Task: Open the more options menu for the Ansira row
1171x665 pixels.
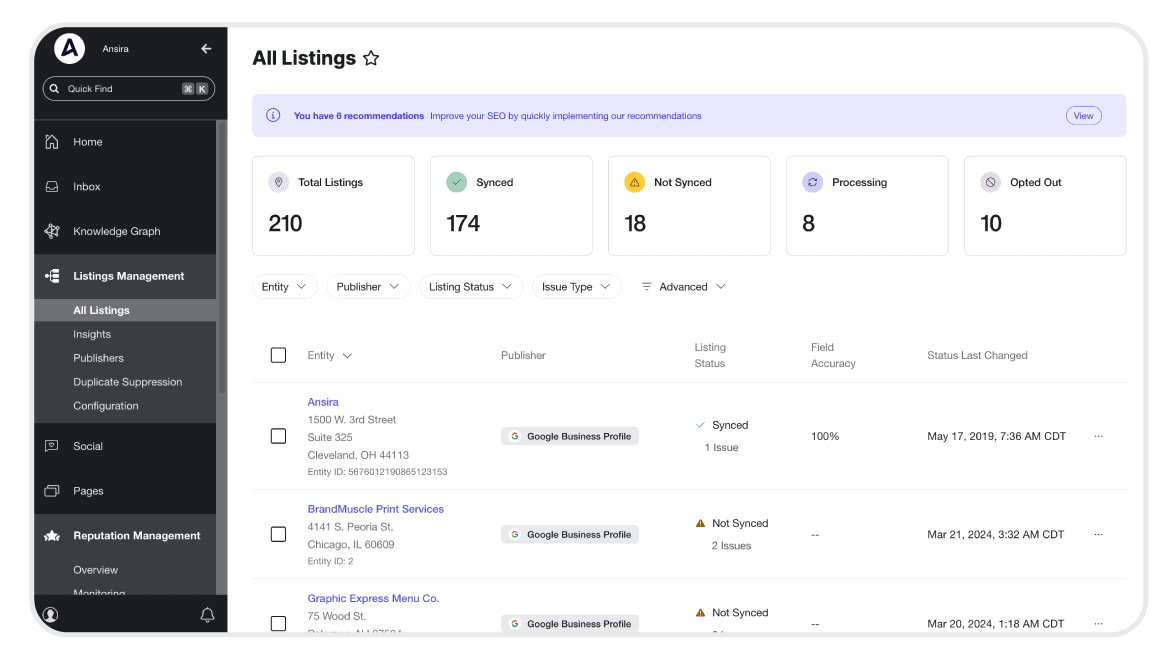Action: (x=1099, y=436)
